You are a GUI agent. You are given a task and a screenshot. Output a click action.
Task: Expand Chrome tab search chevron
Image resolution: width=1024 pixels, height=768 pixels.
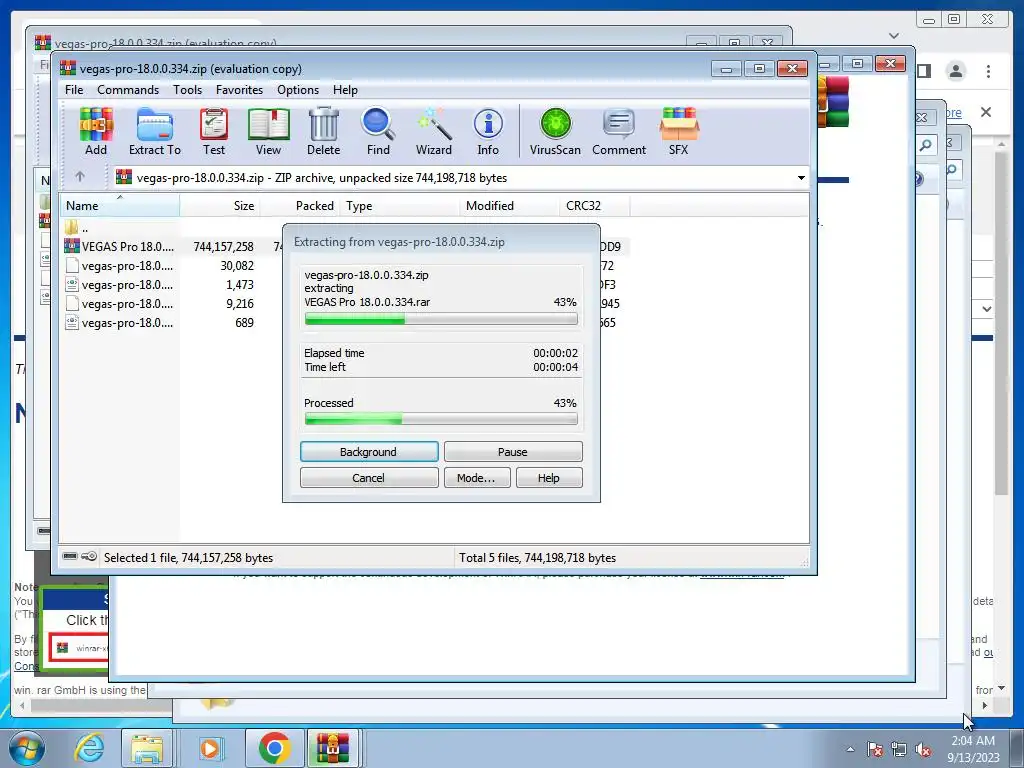894,35
